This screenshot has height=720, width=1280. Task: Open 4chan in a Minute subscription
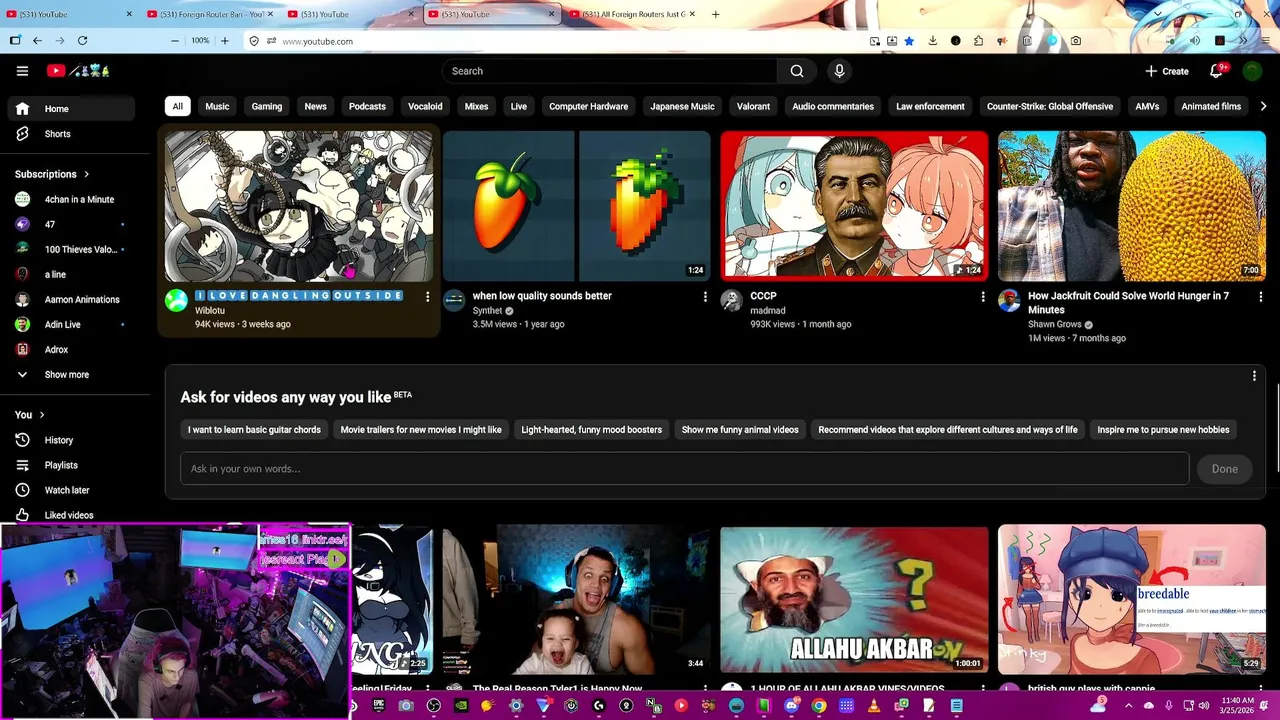point(72,199)
